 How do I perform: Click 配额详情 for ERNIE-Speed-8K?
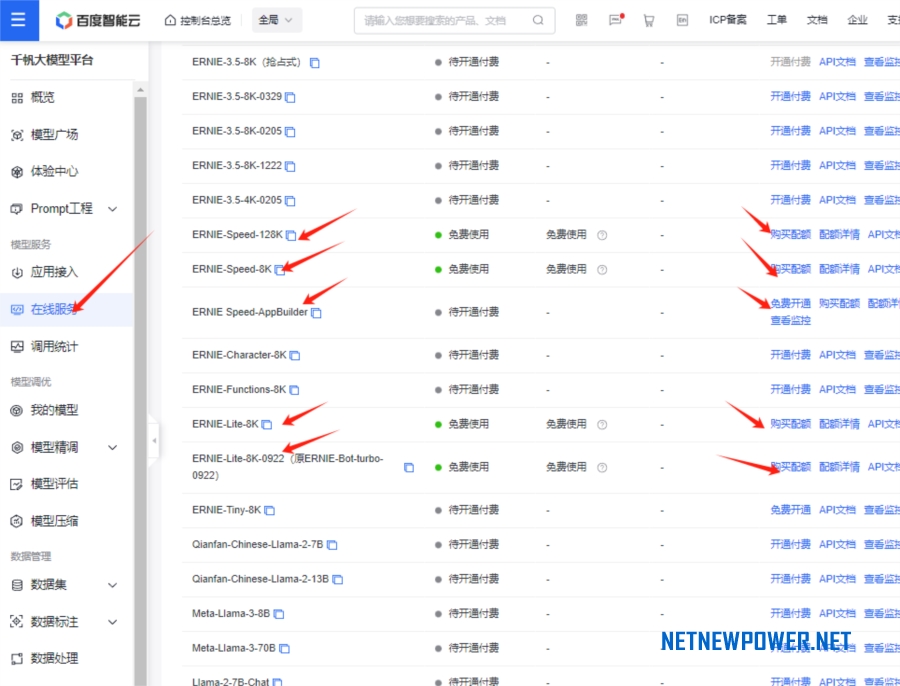839,269
